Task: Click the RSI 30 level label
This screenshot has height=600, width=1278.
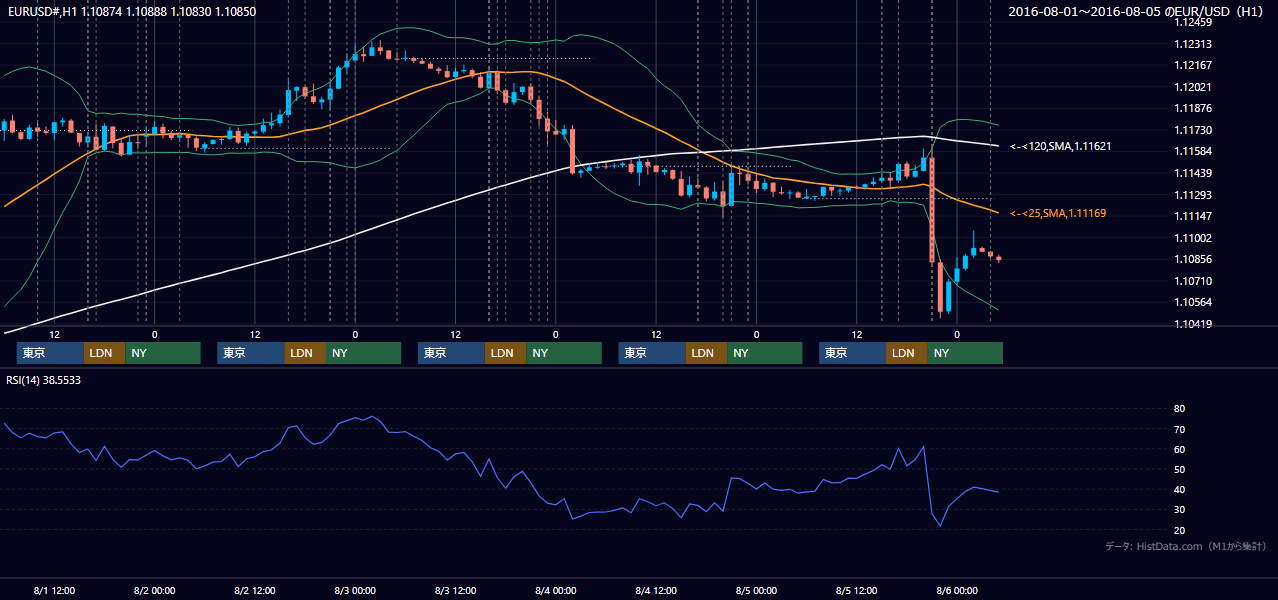Action: (1179, 510)
